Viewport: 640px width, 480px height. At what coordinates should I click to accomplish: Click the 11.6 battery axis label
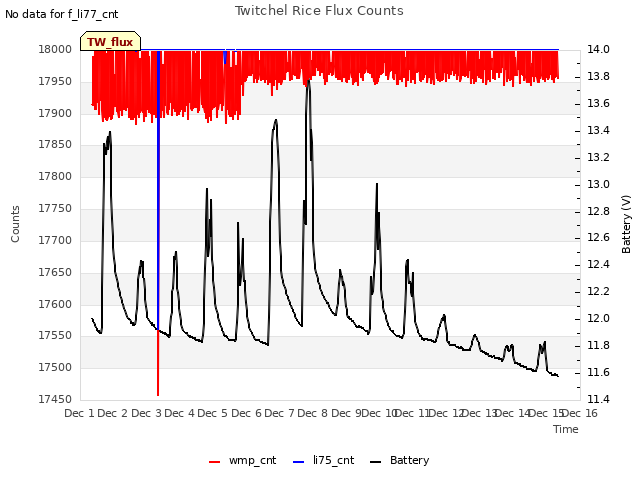598,372
